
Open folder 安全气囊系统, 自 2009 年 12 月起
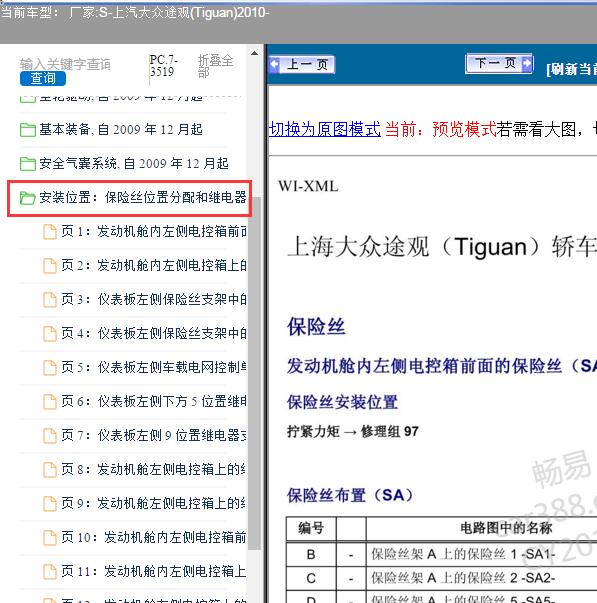pyautogui.click(x=134, y=163)
